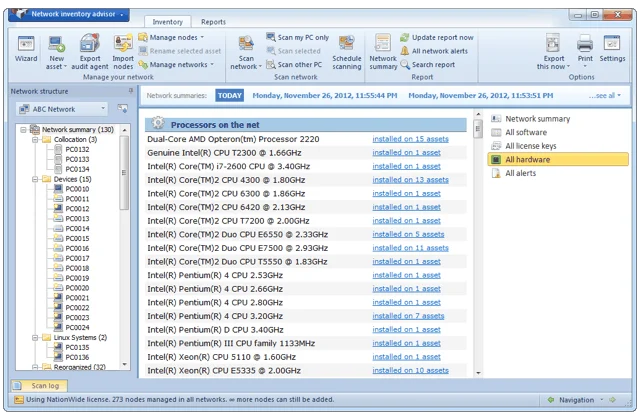Open Export this now dropdown arrow
The width and height of the screenshot is (640, 420).
pos(568,67)
